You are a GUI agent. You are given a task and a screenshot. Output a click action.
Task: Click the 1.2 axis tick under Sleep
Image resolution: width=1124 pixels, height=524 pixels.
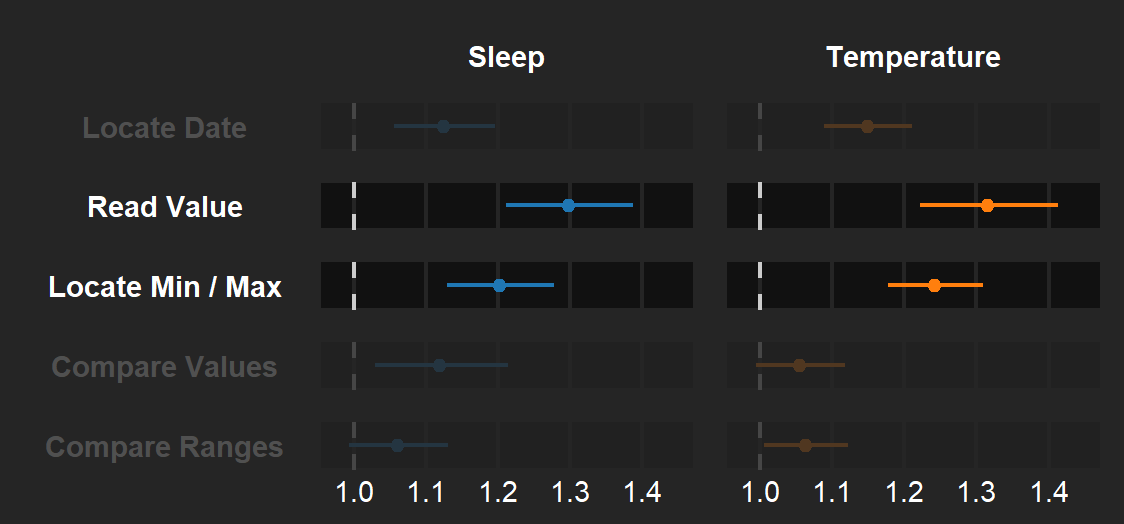[498, 492]
